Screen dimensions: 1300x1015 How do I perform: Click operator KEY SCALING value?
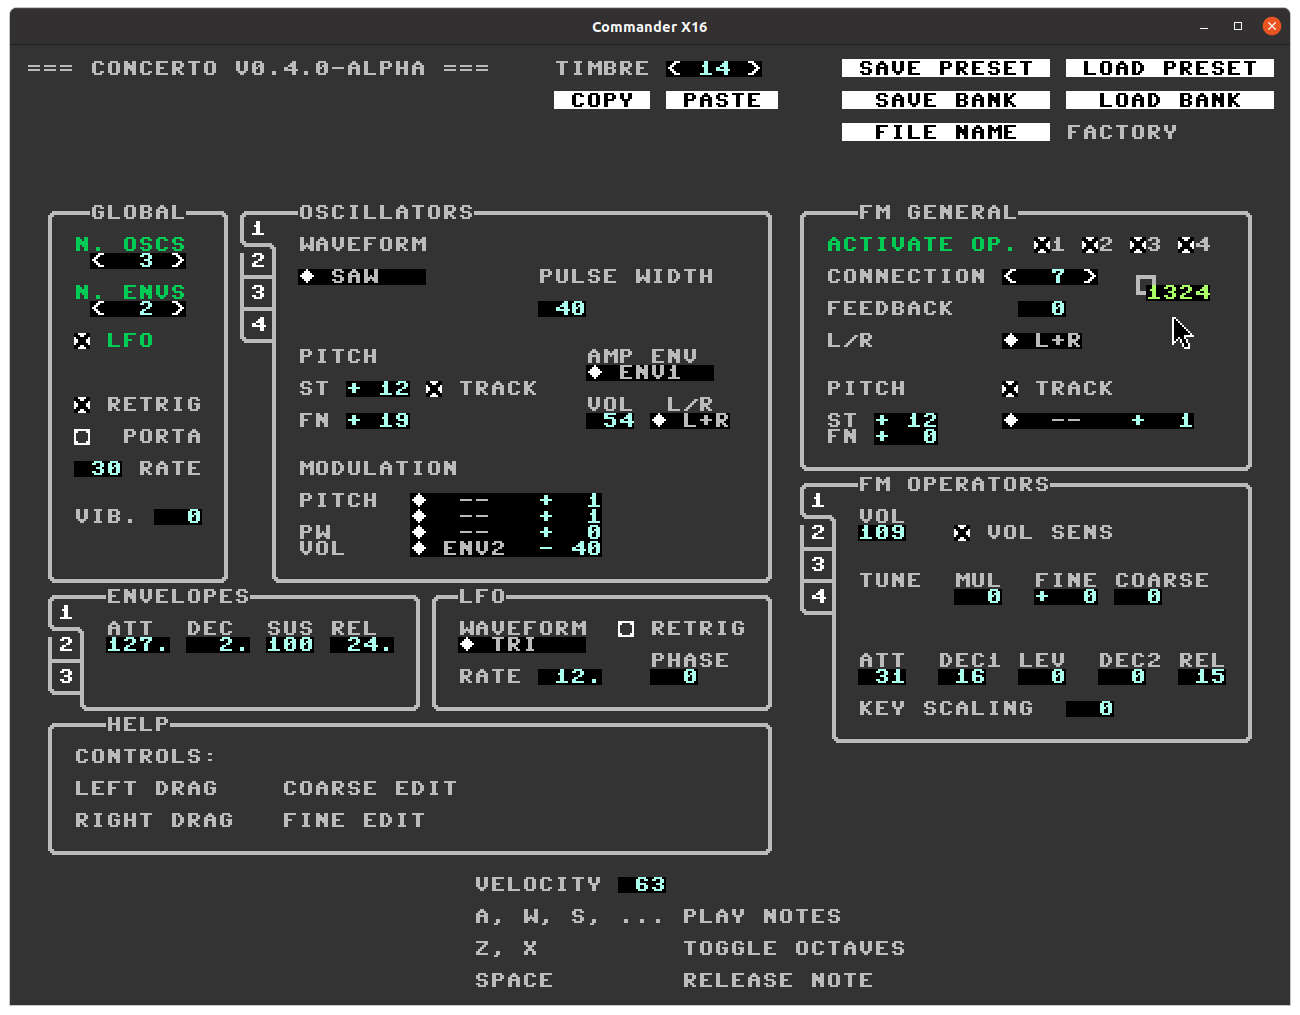pos(1090,708)
